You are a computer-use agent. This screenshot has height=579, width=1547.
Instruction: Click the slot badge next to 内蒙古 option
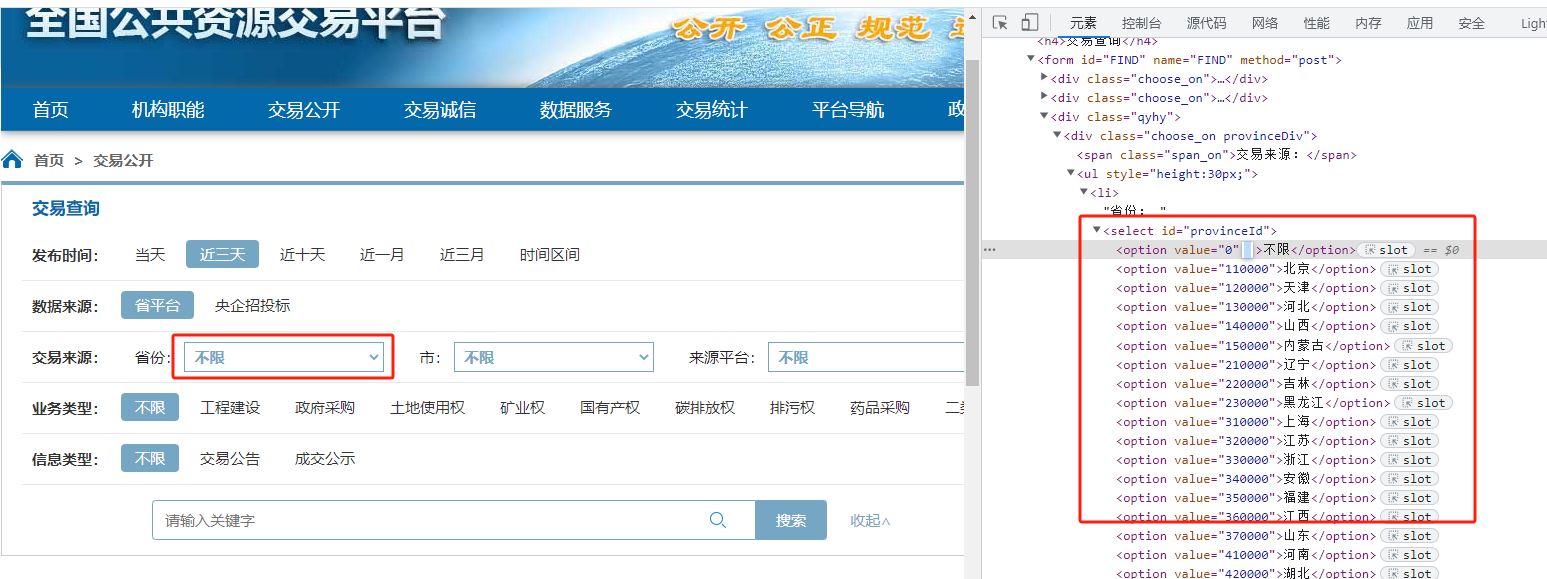[1423, 346]
